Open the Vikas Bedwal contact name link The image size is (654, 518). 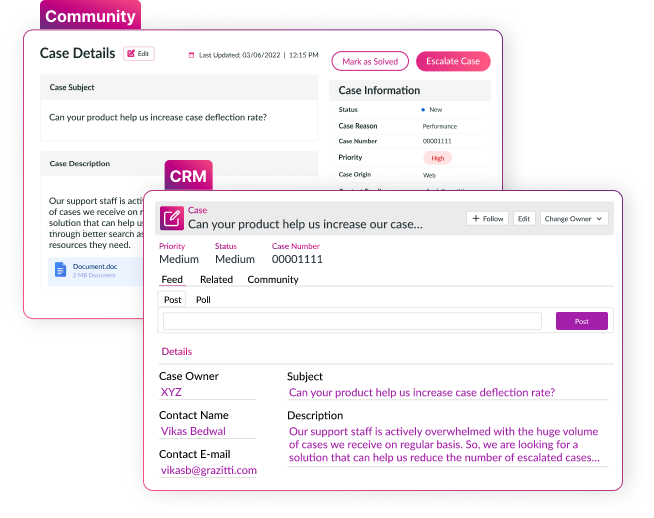193,432
